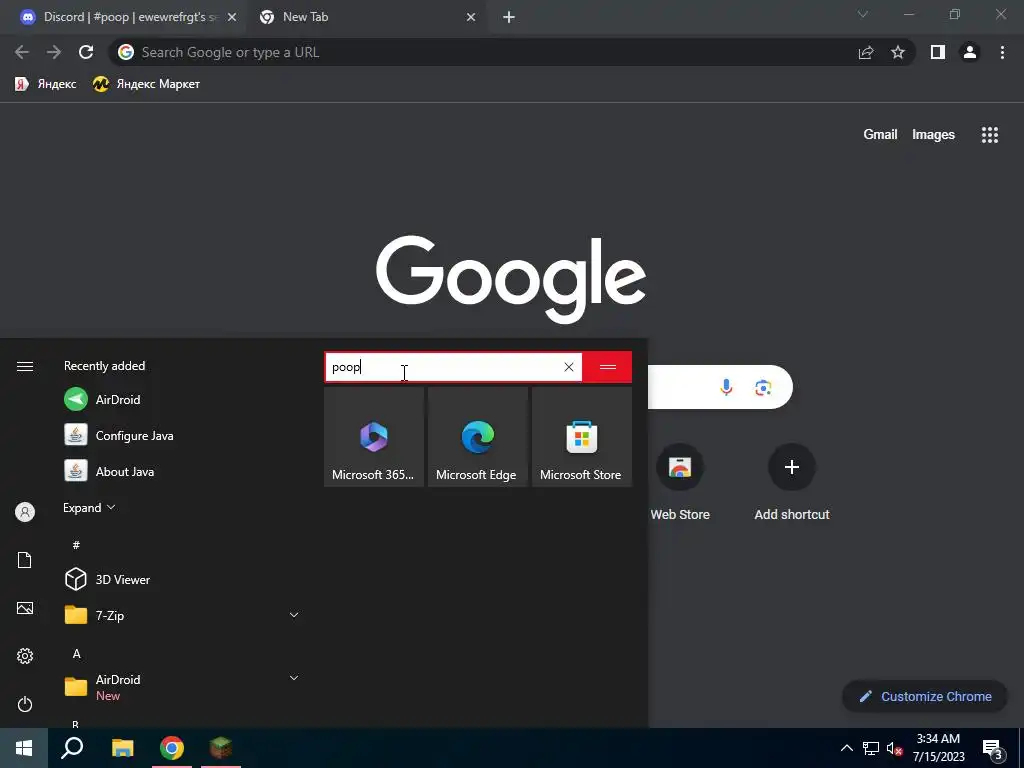Close the Discord tab
Viewport: 1024px width, 768px height.
232,17
